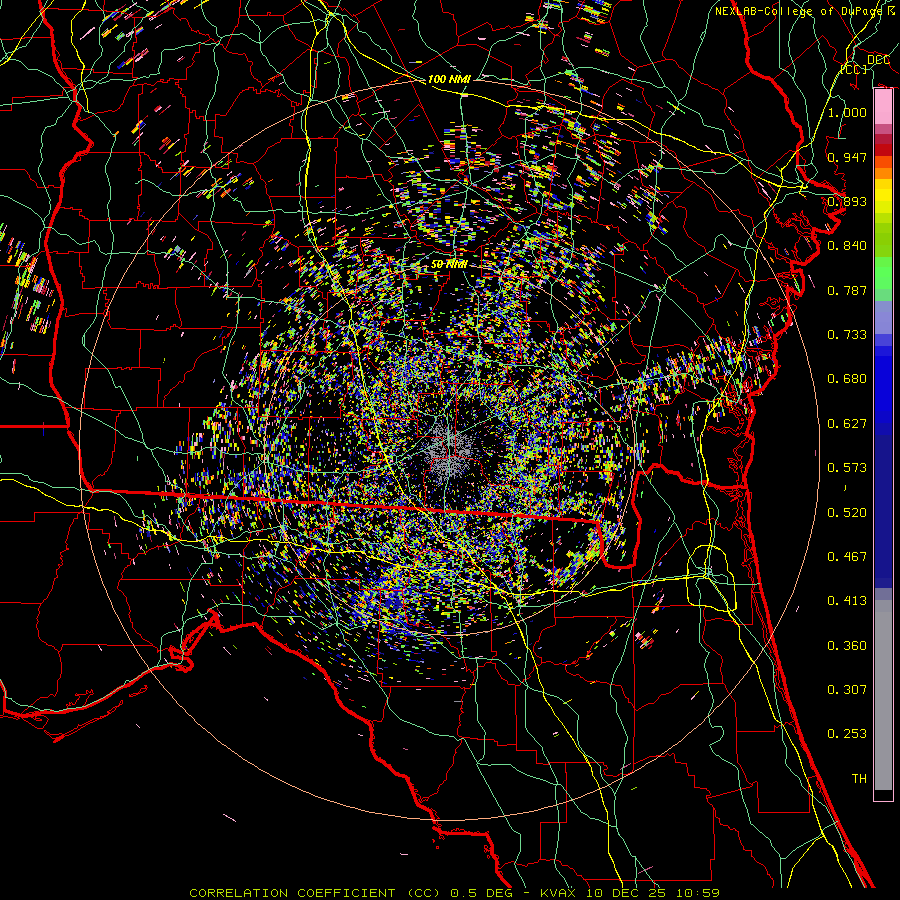Image resolution: width=900 pixels, height=900 pixels.
Task: Click the 0.573 scale value
Action: (847, 467)
